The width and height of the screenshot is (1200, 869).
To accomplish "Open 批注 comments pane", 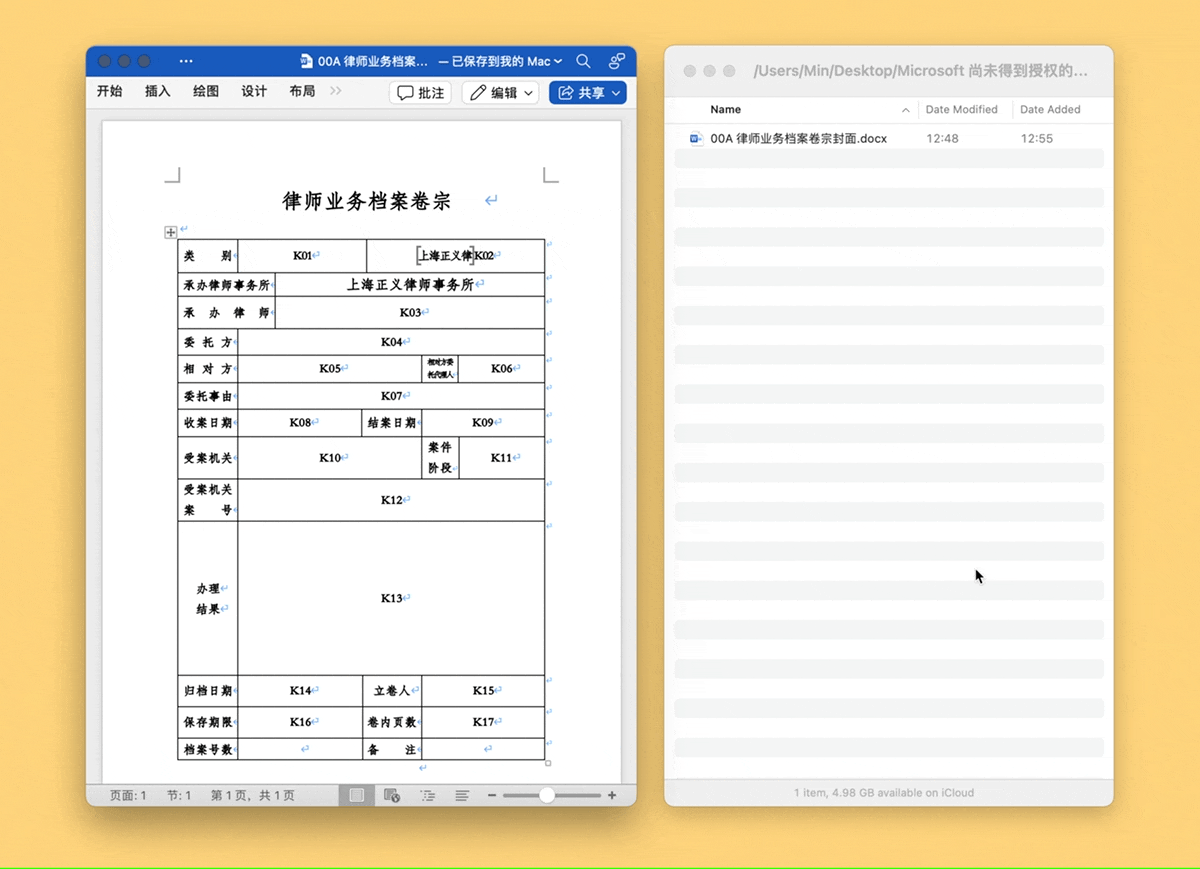I will point(420,92).
